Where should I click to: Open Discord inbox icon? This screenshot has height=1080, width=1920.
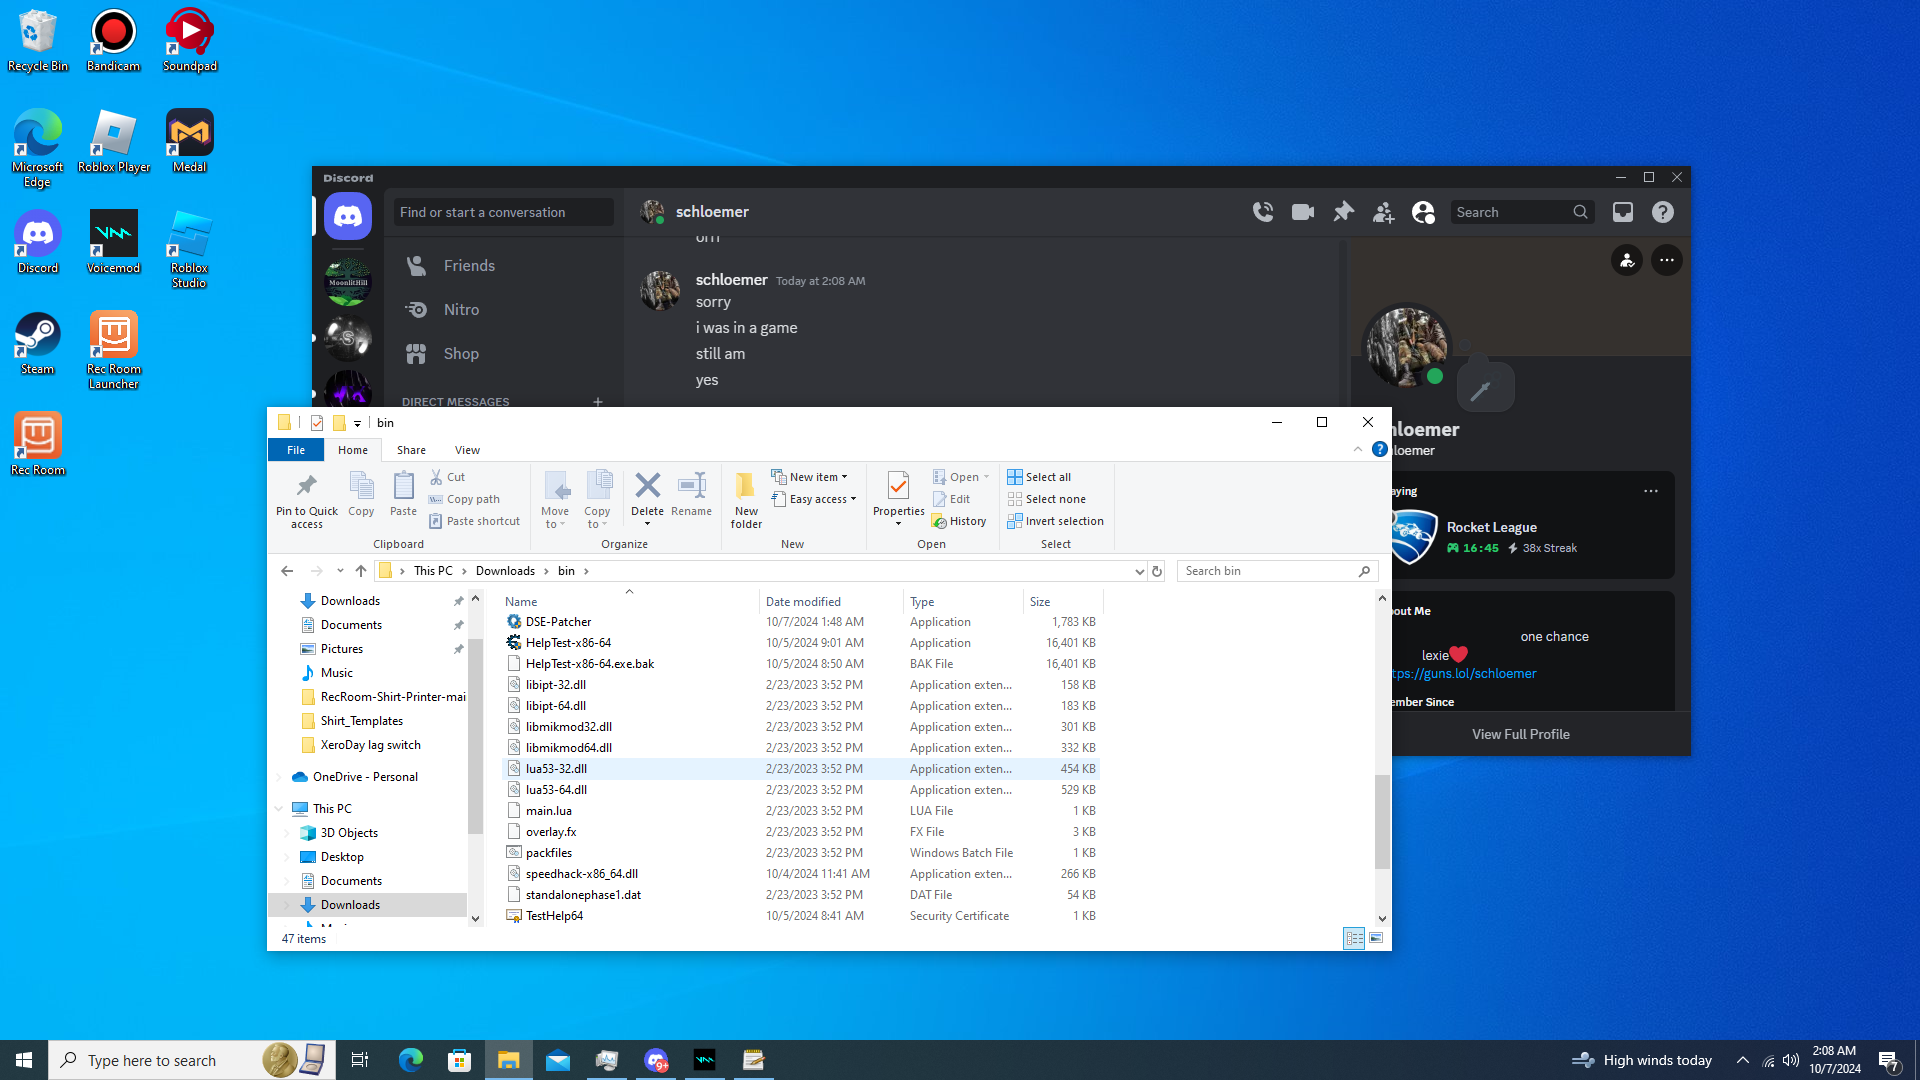(1622, 212)
